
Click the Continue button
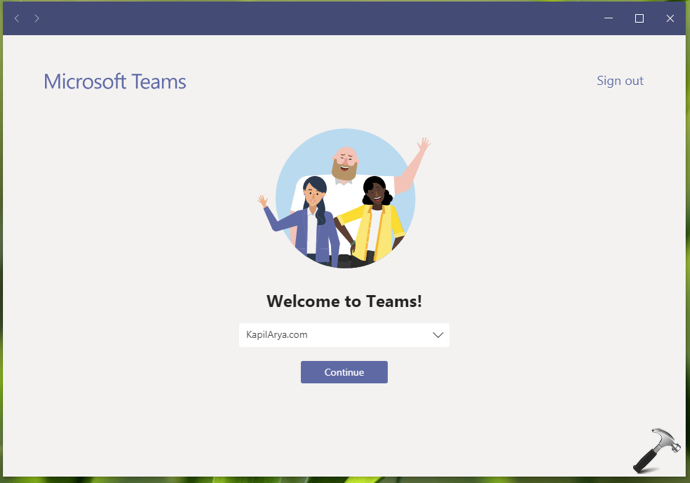[x=344, y=372]
